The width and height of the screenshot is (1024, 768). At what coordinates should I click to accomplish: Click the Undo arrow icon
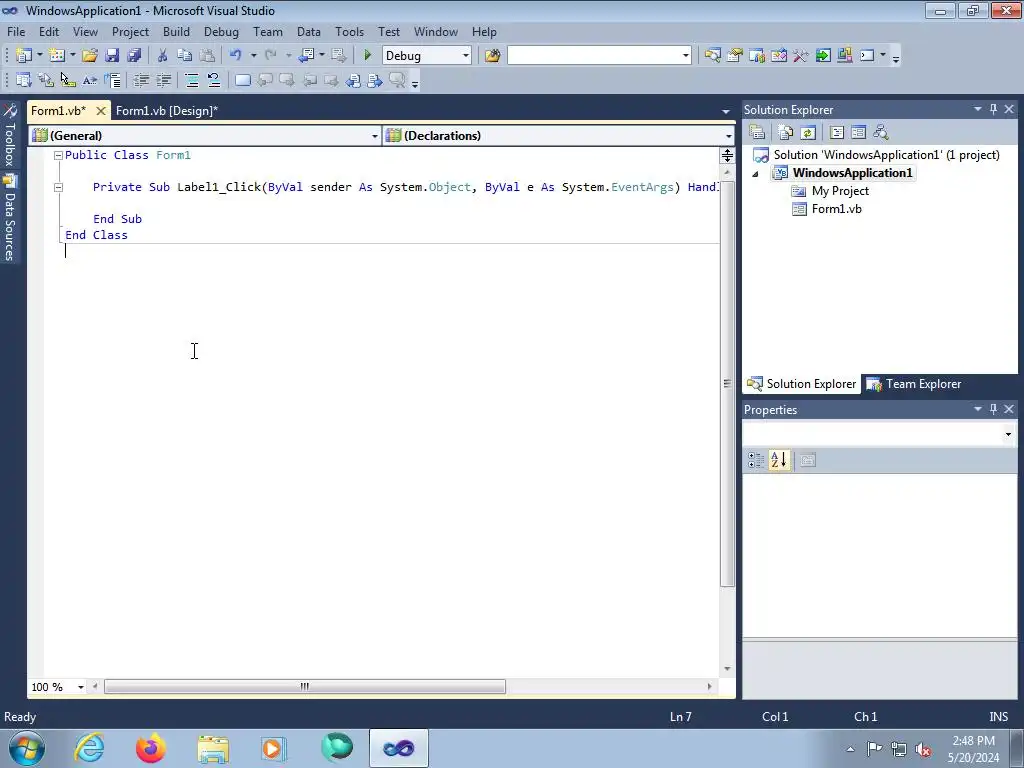236,56
